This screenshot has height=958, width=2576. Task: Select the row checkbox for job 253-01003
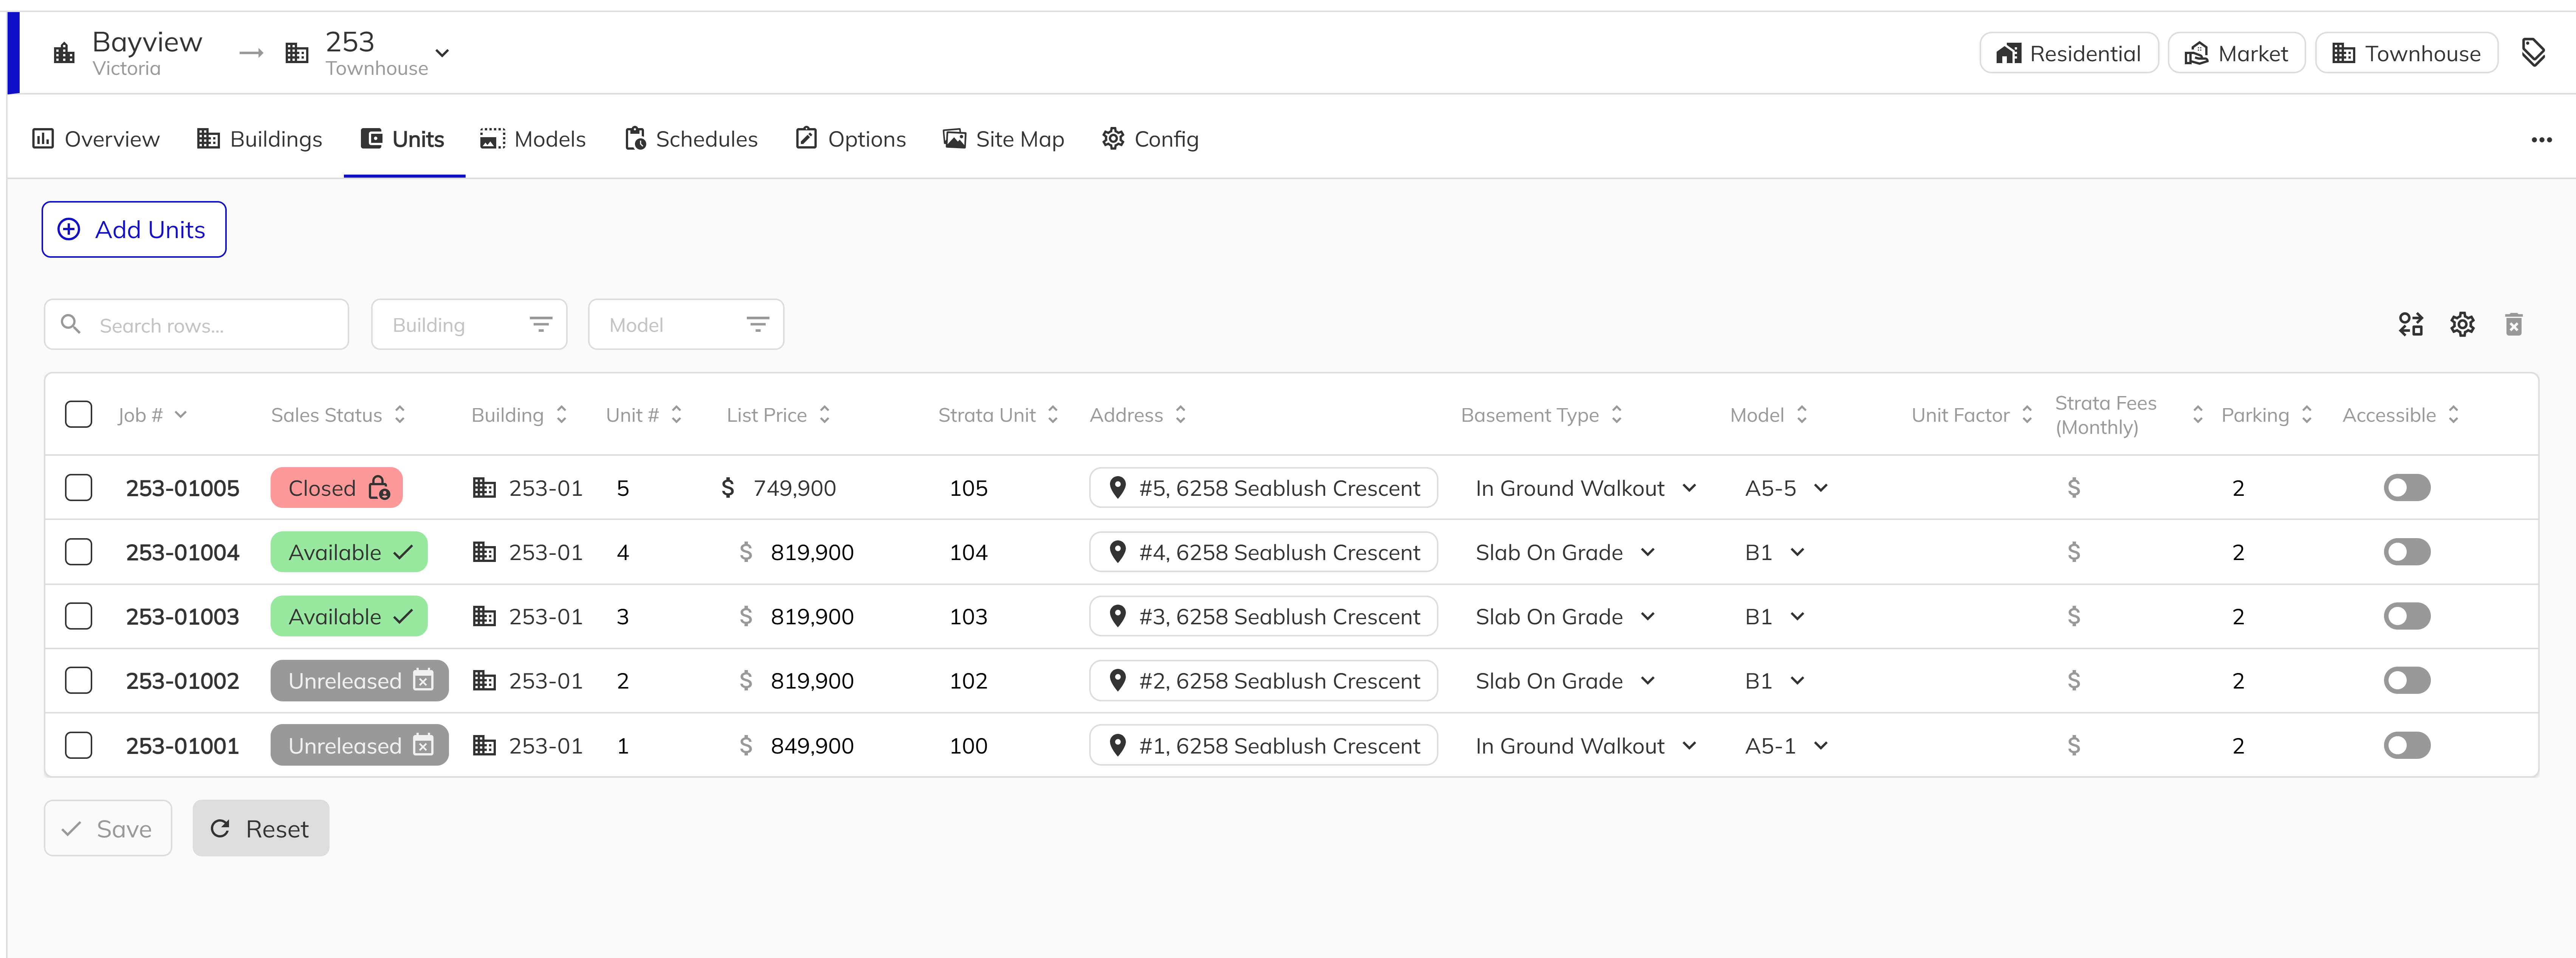(78, 616)
